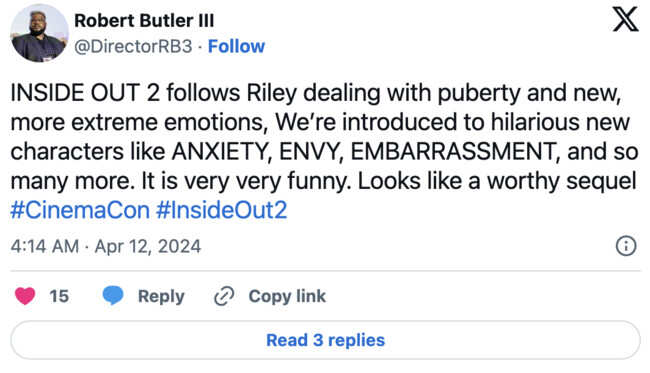The image size is (650, 373).
Task: Click the 15 likes count
Action: [59, 296]
